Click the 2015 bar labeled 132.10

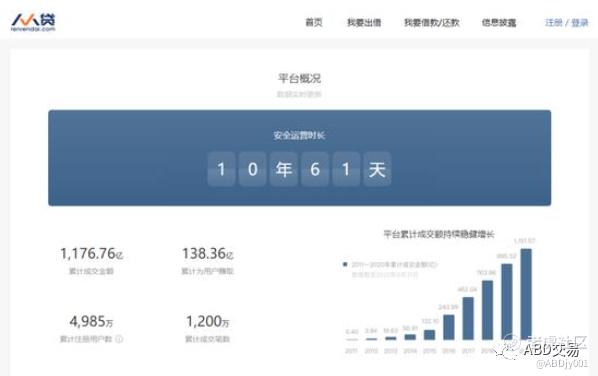pos(429,335)
